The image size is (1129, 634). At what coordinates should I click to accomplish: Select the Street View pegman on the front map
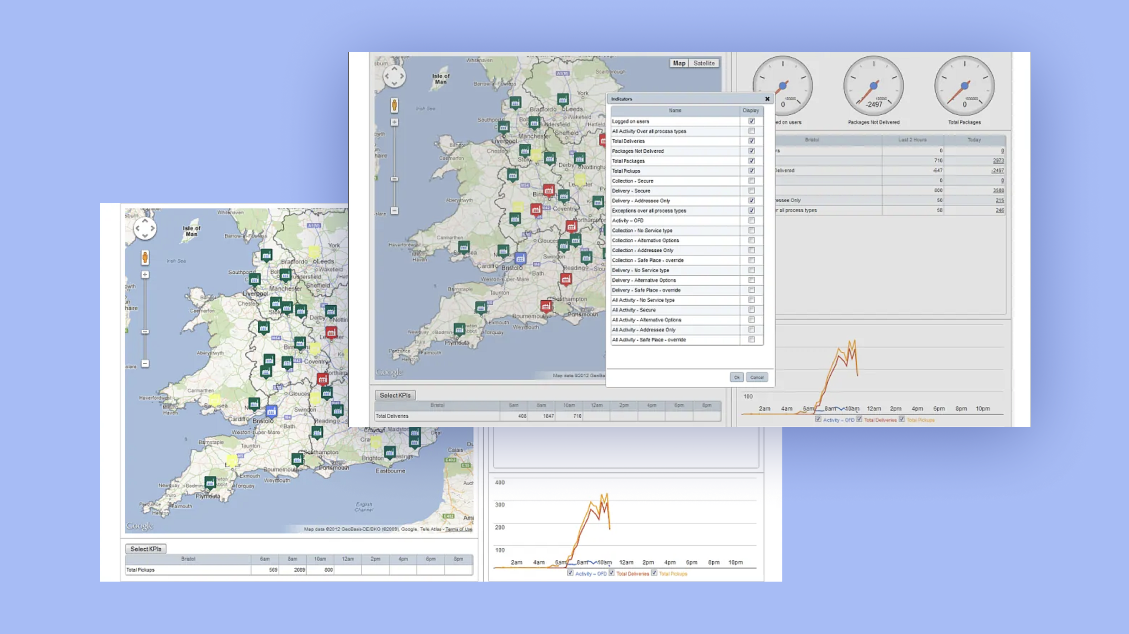tap(394, 105)
